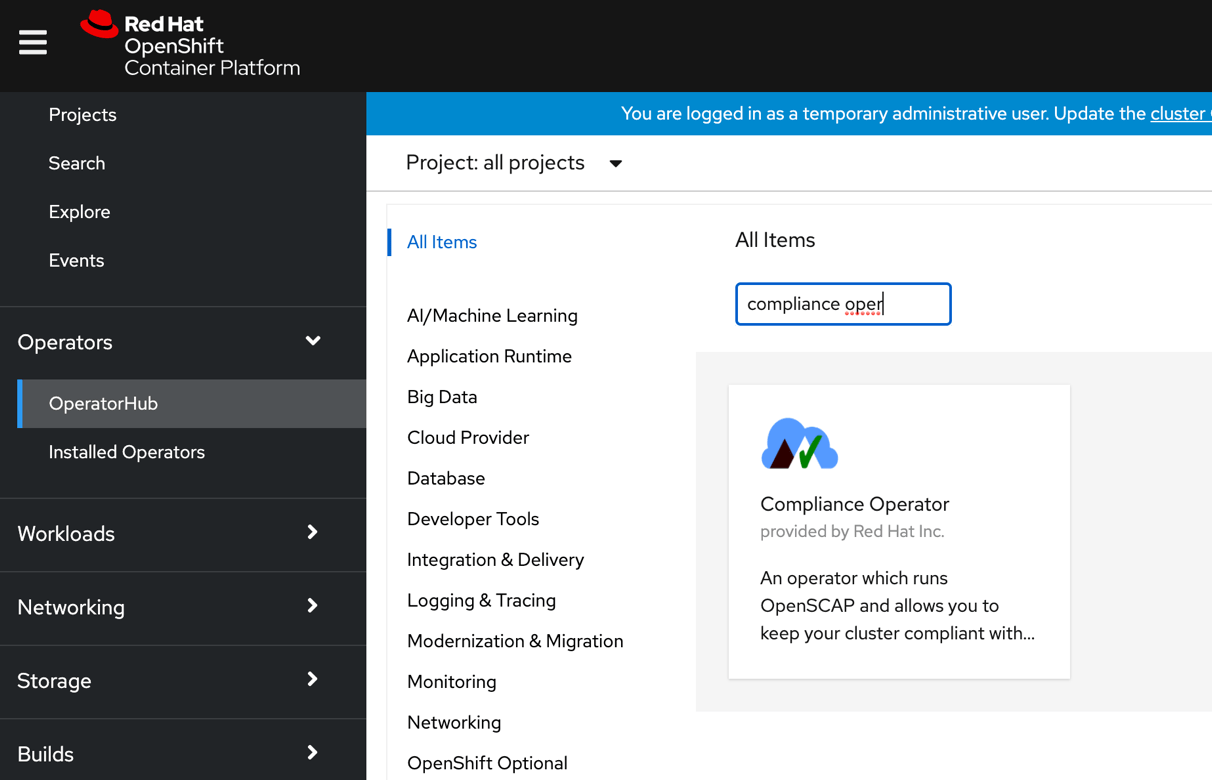Screen dimensions: 1212x780
Task: Click the operator search input field
Action: tap(842, 304)
